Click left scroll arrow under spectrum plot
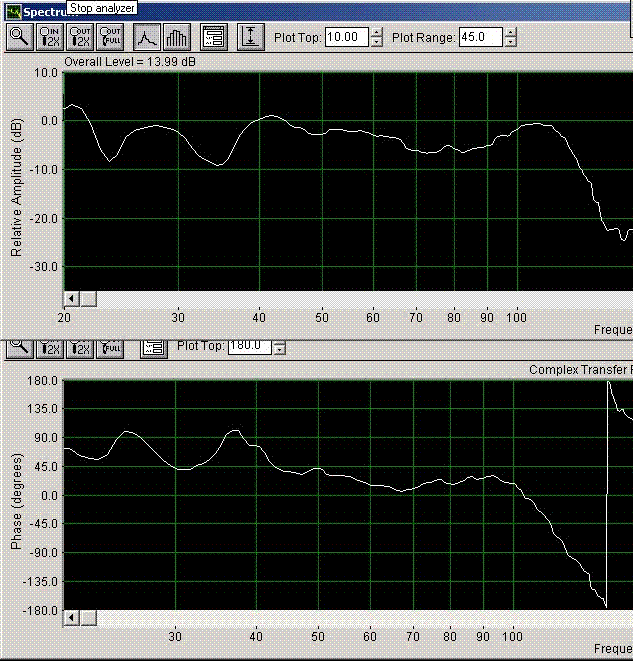This screenshot has height=661, width=633. click(x=72, y=299)
